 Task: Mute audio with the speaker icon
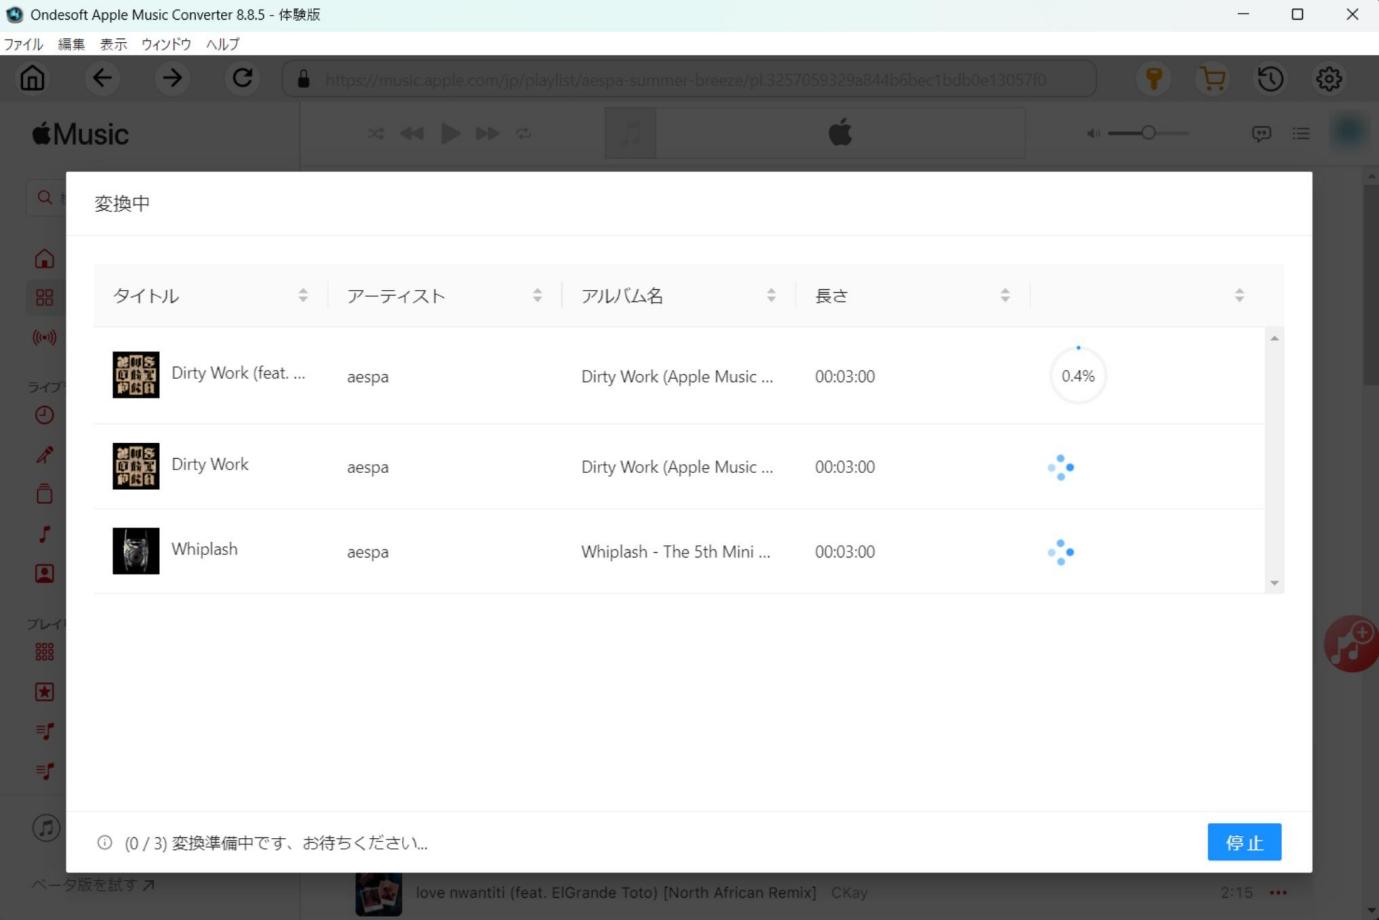[1093, 133]
